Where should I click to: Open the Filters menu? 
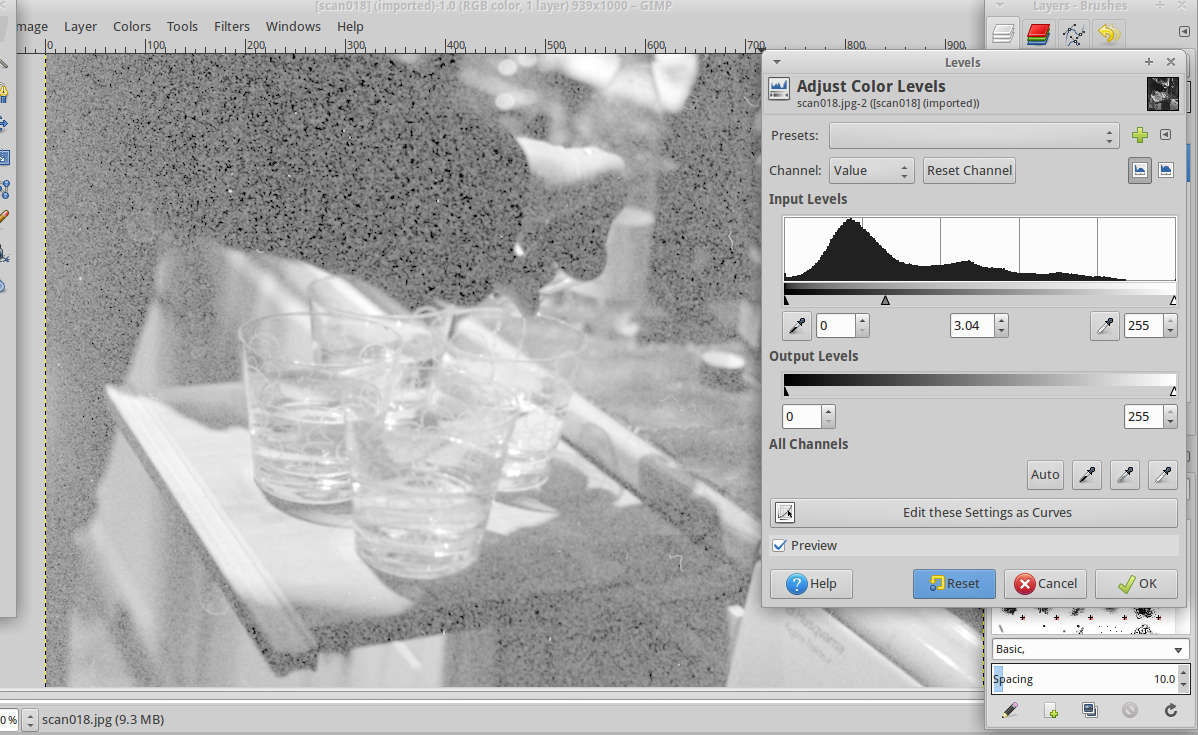click(231, 26)
